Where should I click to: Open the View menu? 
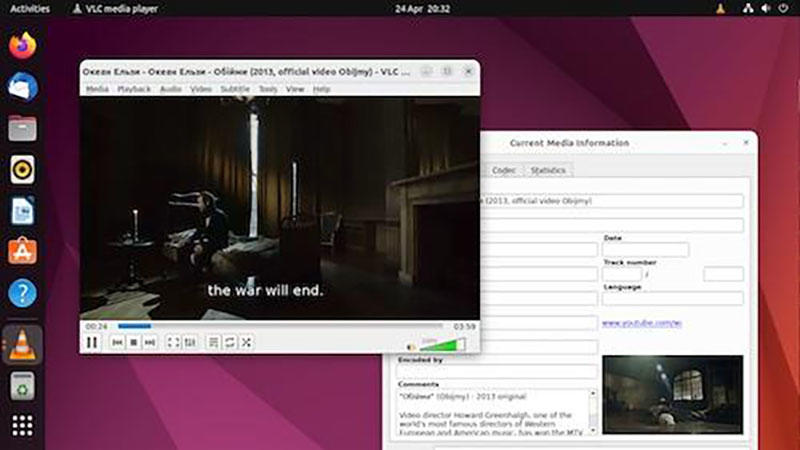click(295, 89)
